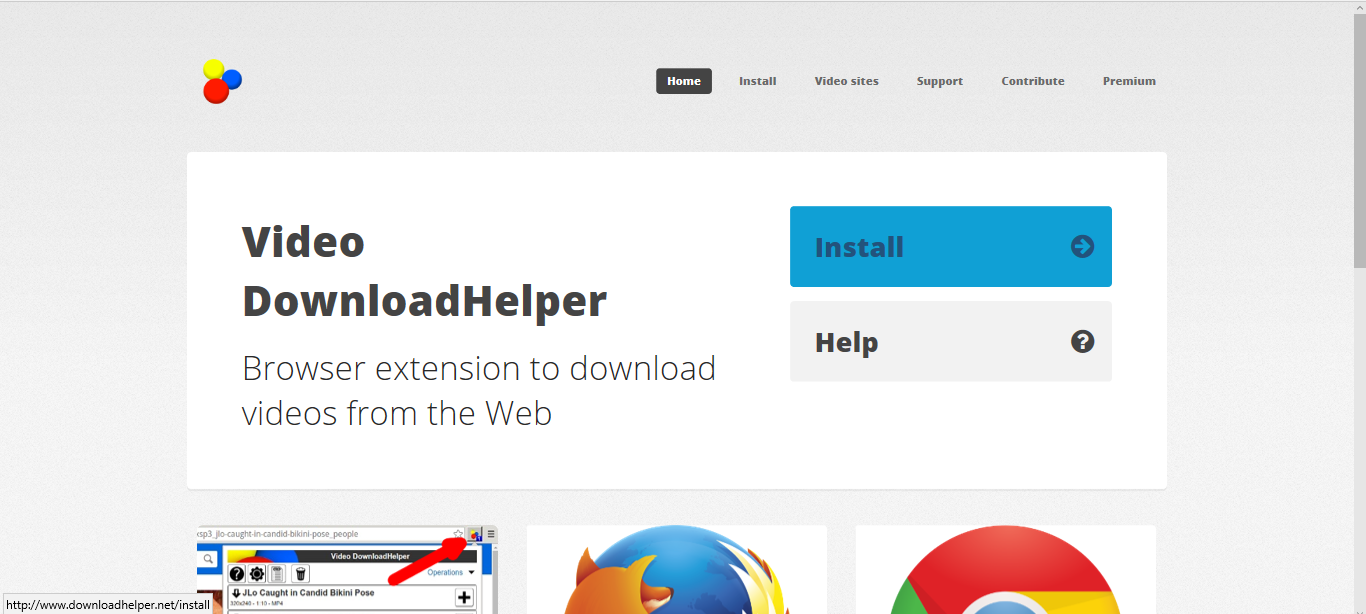
Task: Click the large blue Install button
Action: coord(951,246)
